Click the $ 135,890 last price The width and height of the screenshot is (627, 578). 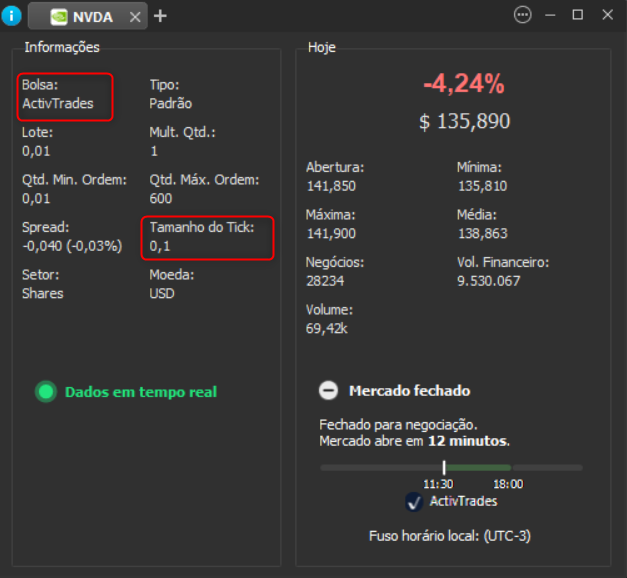click(x=464, y=122)
